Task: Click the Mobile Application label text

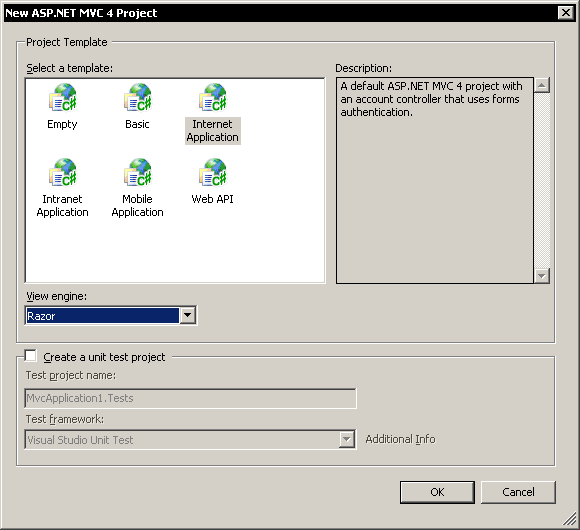Action: (138, 206)
